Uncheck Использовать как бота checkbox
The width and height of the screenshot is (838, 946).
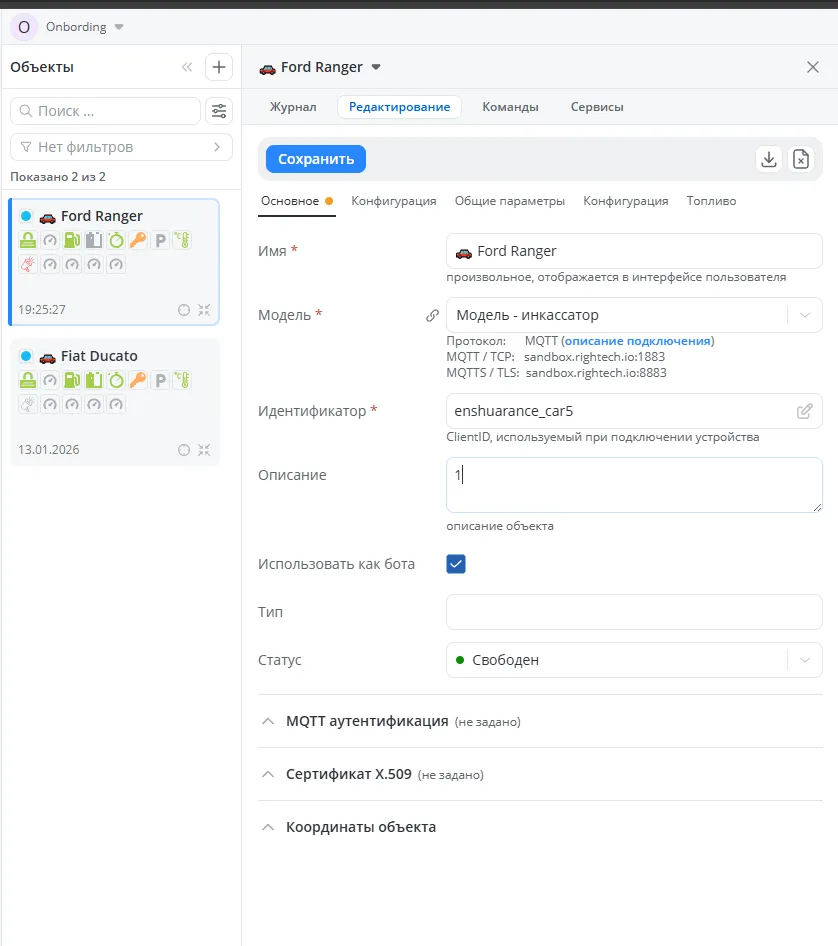(x=456, y=563)
